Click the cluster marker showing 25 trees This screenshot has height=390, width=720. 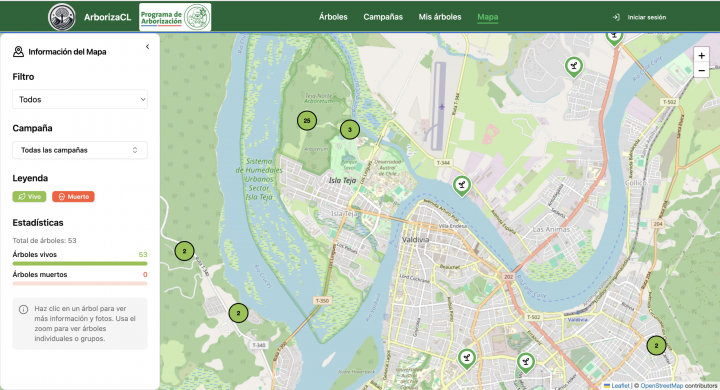coord(307,121)
